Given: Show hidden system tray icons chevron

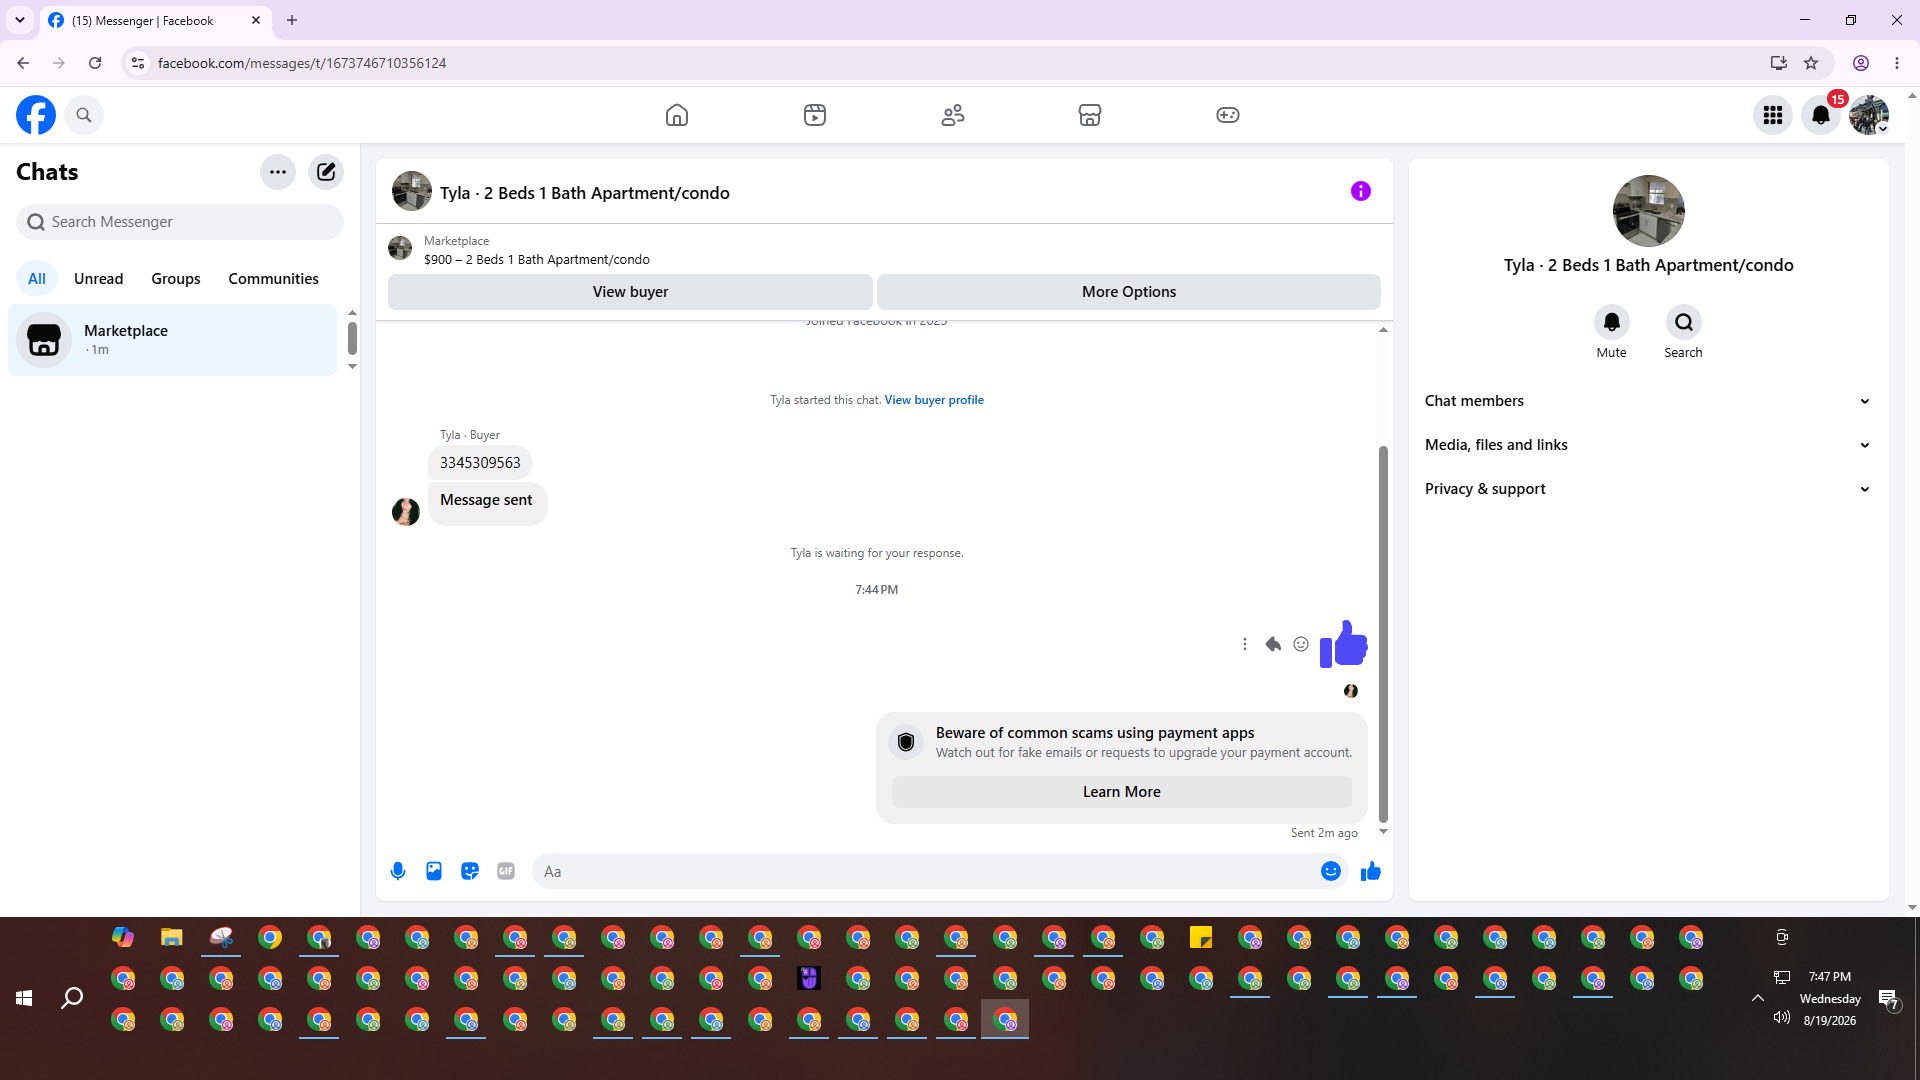Looking at the screenshot, I should point(1757,998).
